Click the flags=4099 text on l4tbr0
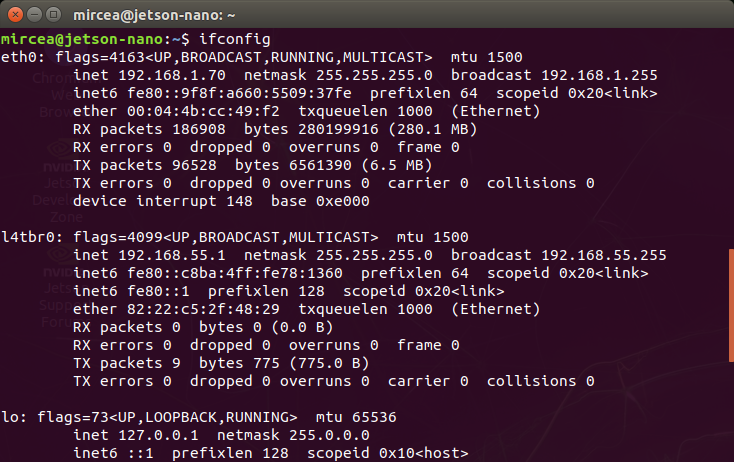Viewport: 734px width, 462px height. coord(118,237)
